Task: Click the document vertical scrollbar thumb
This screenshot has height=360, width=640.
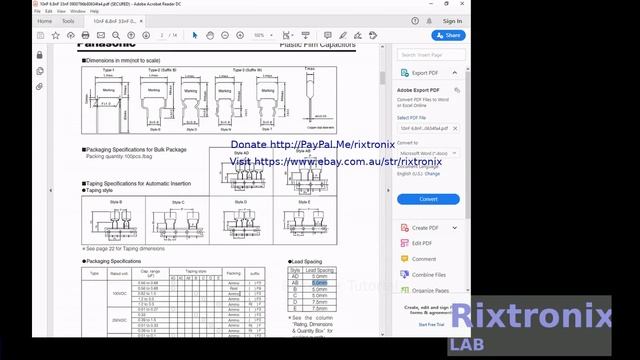Action: pos(382,78)
